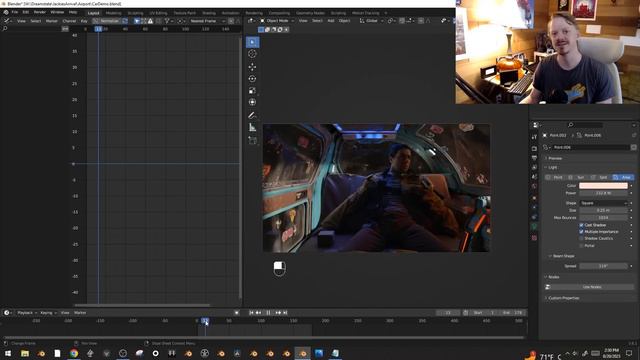Select the Measure tool
This screenshot has height=360, width=640.
pyautogui.click(x=252, y=127)
